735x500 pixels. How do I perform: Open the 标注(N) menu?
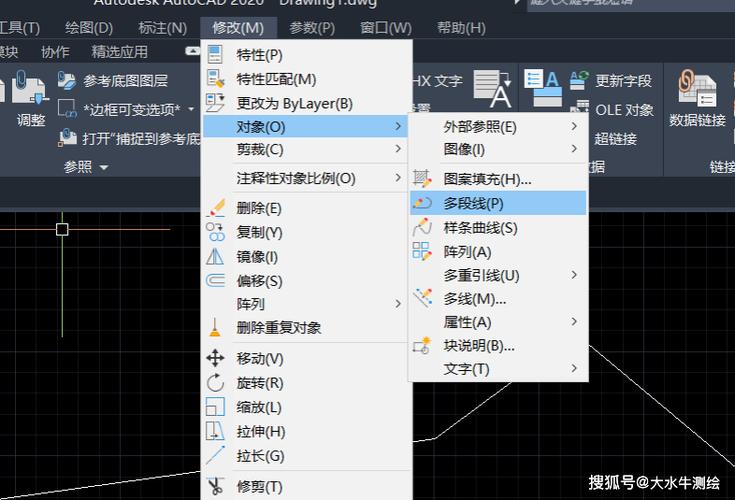[x=162, y=28]
